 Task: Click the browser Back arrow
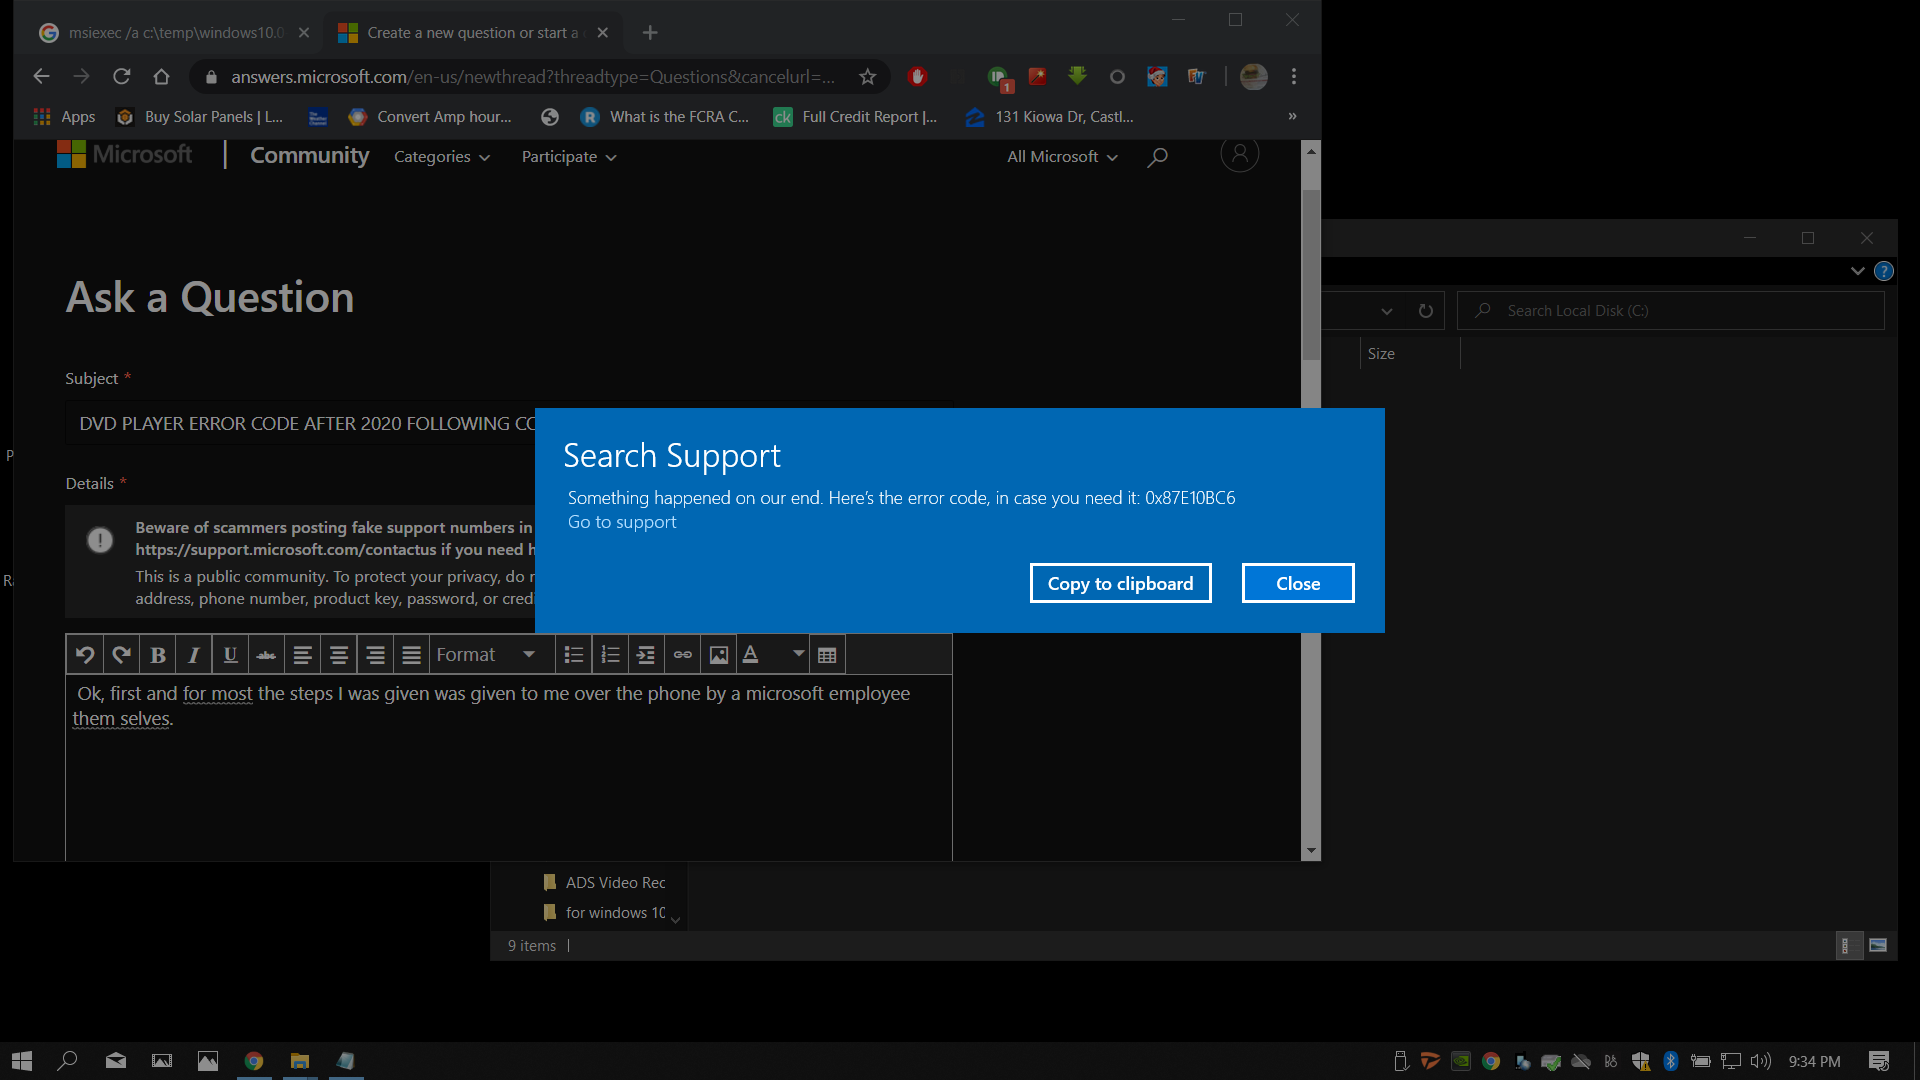[x=41, y=77]
